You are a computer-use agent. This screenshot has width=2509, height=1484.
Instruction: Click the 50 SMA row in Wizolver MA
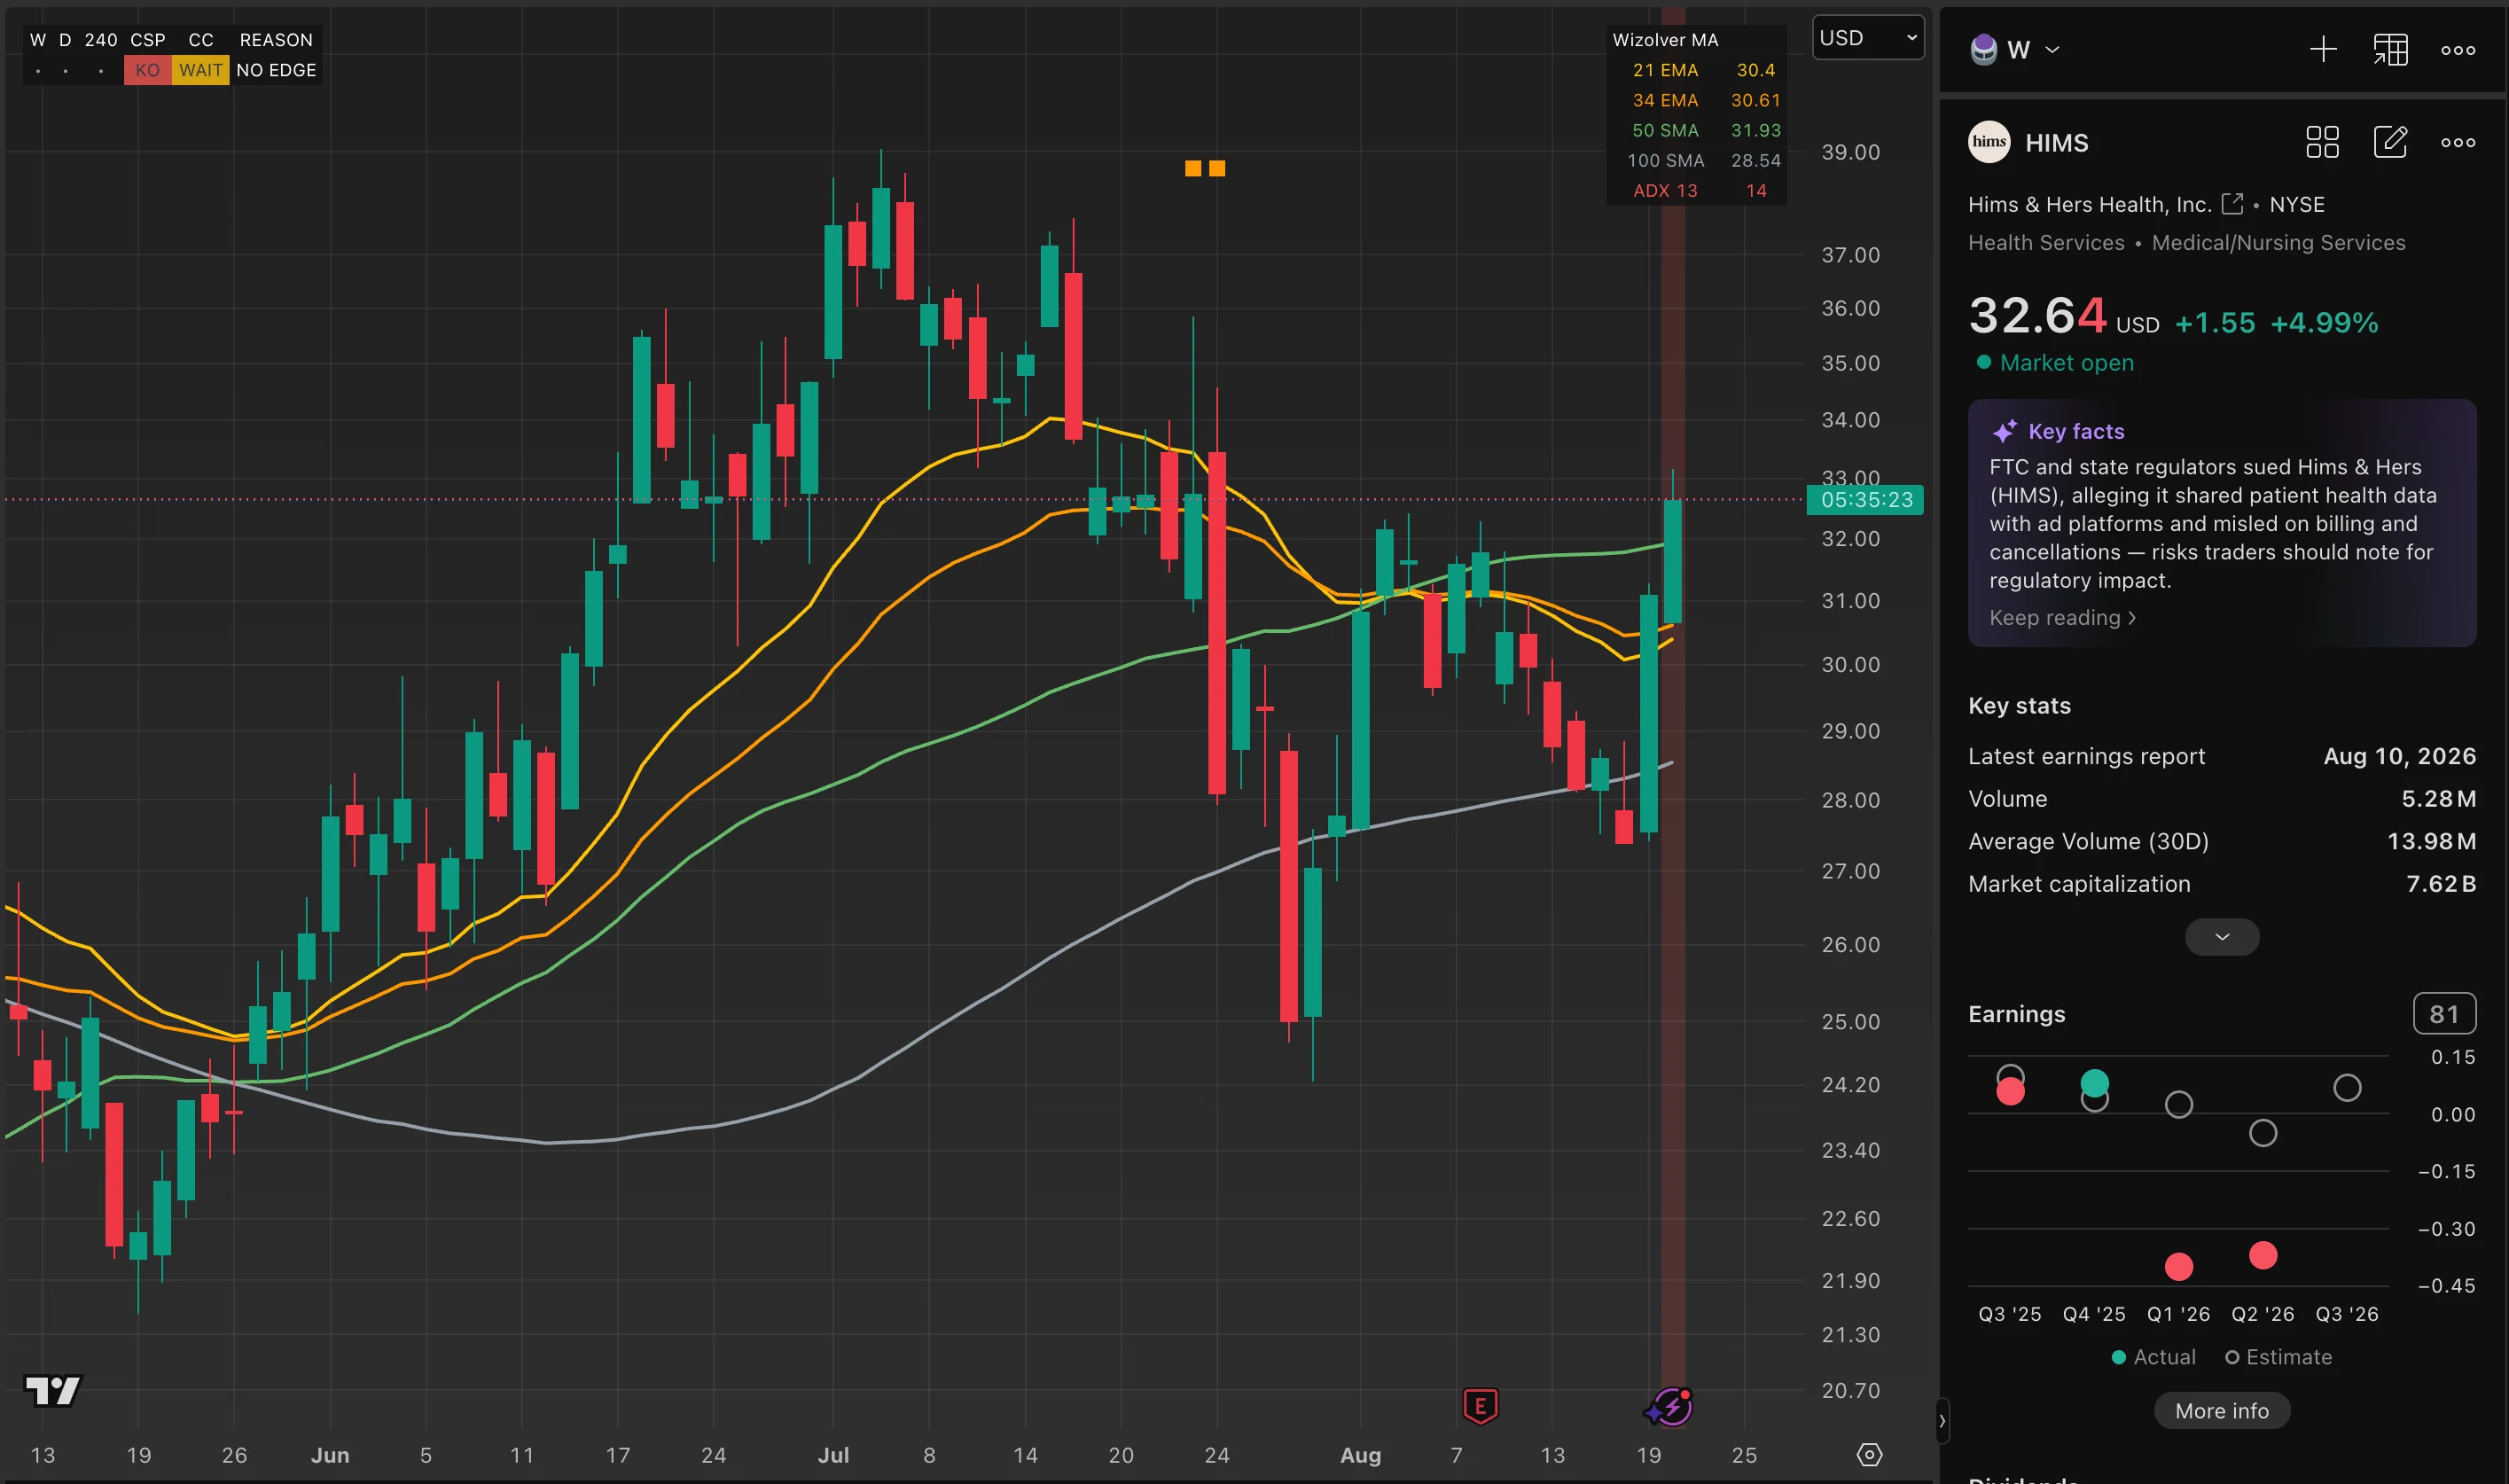1696,130
